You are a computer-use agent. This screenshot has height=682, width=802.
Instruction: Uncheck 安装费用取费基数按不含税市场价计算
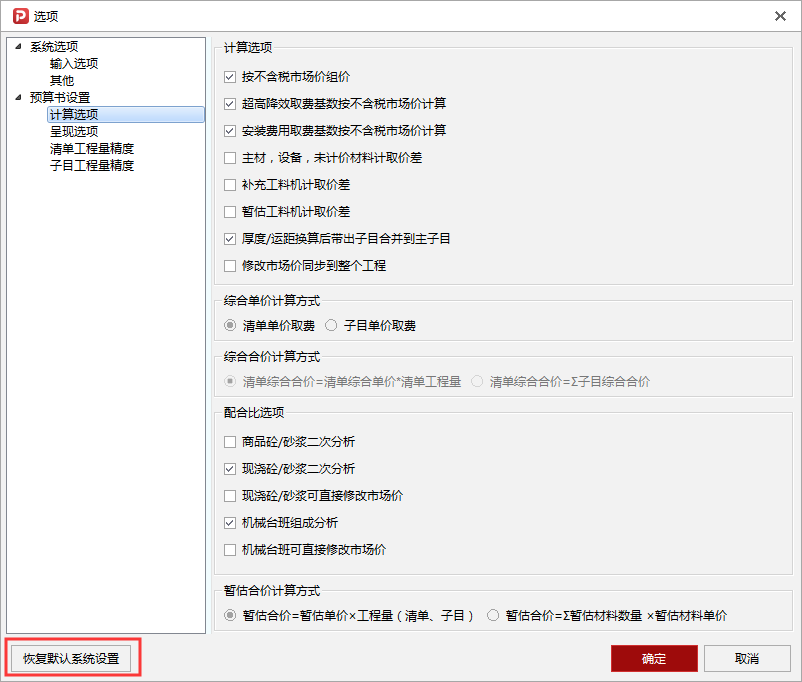227,130
